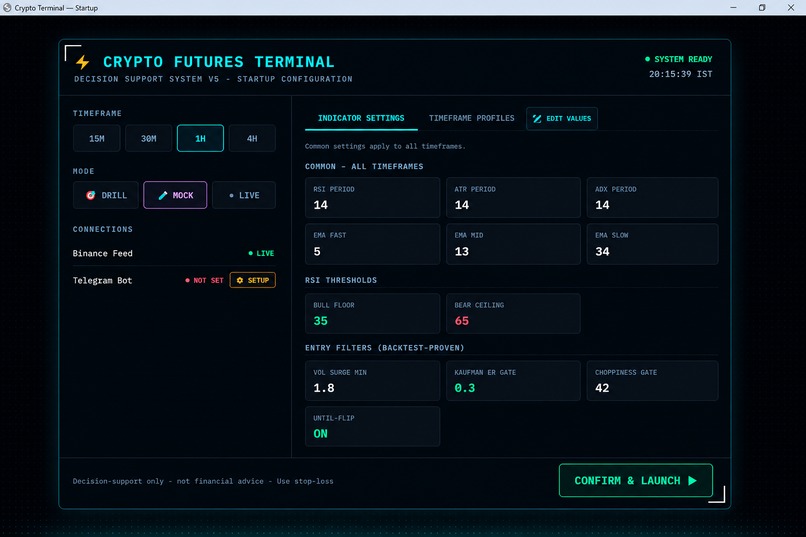
Task: Select the RSI Period value field
Action: [x=373, y=197]
